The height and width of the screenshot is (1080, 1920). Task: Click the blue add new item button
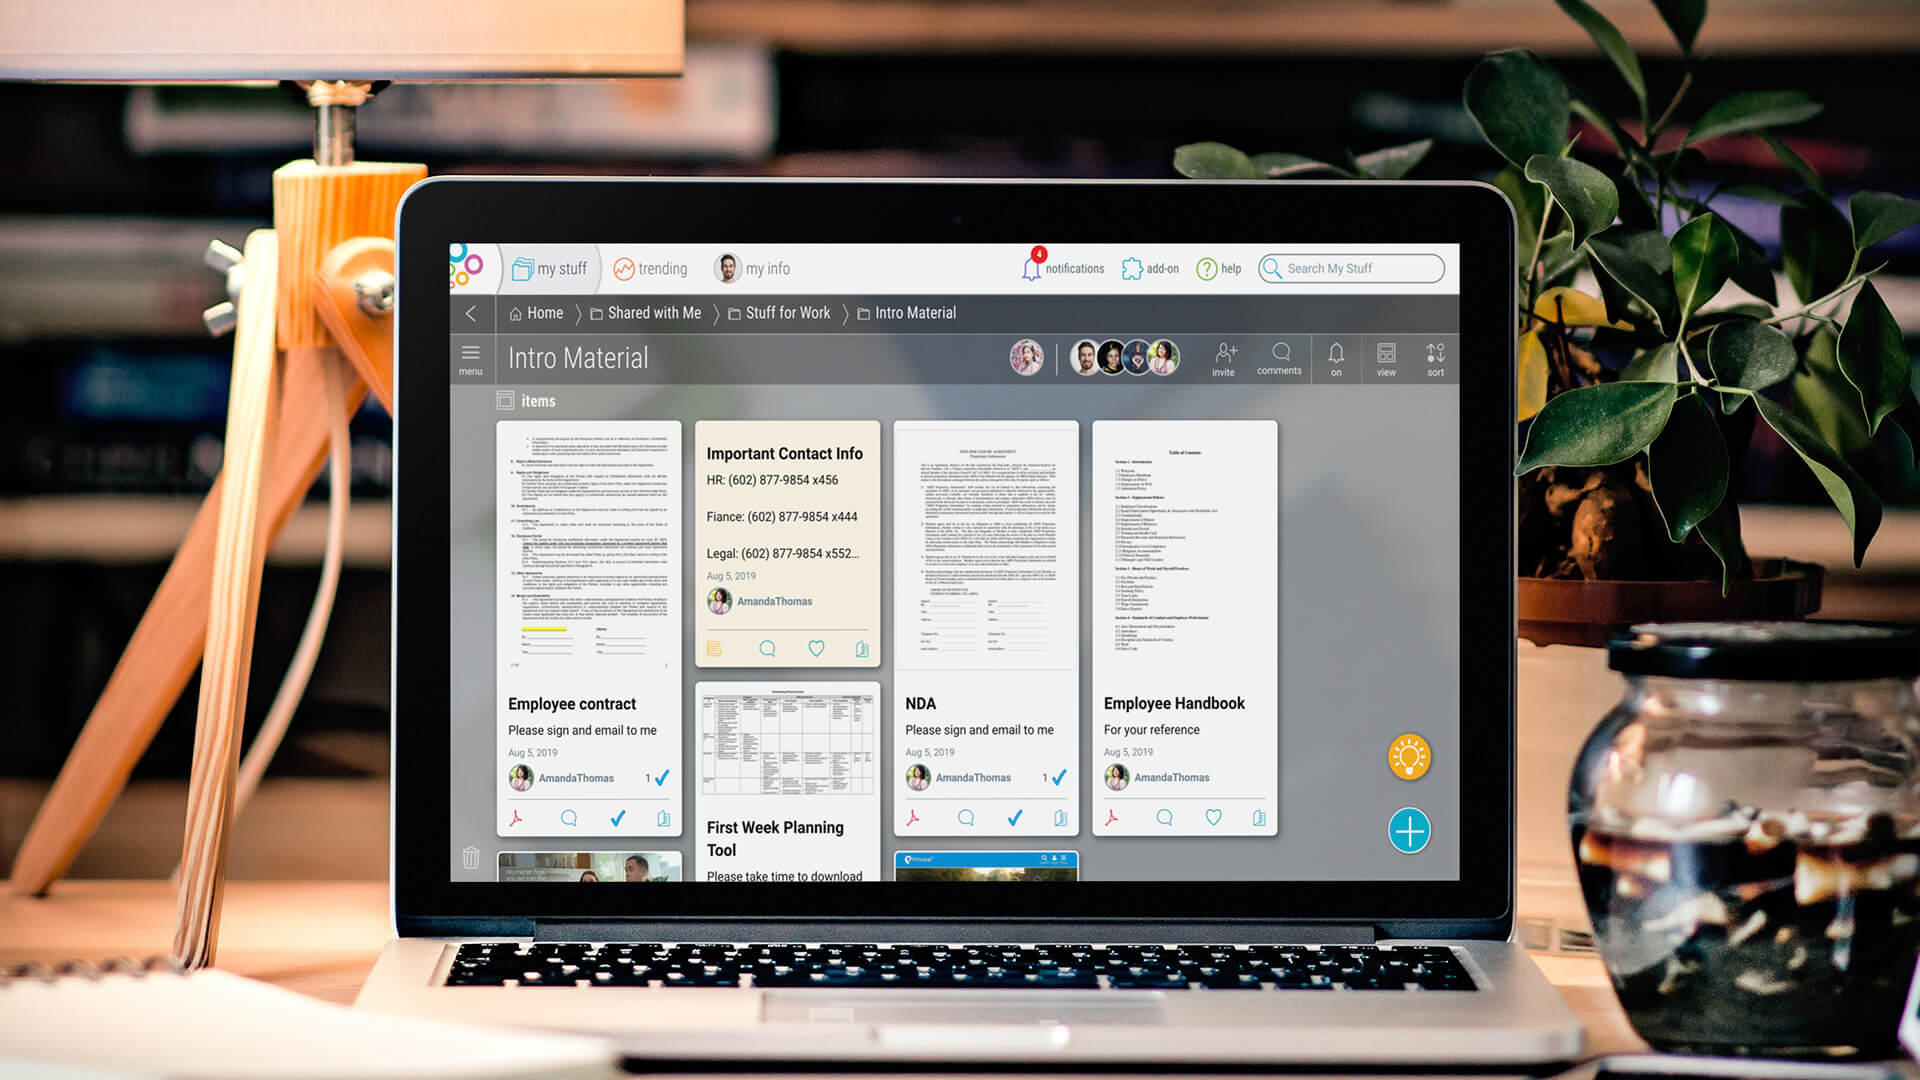[x=1410, y=831]
